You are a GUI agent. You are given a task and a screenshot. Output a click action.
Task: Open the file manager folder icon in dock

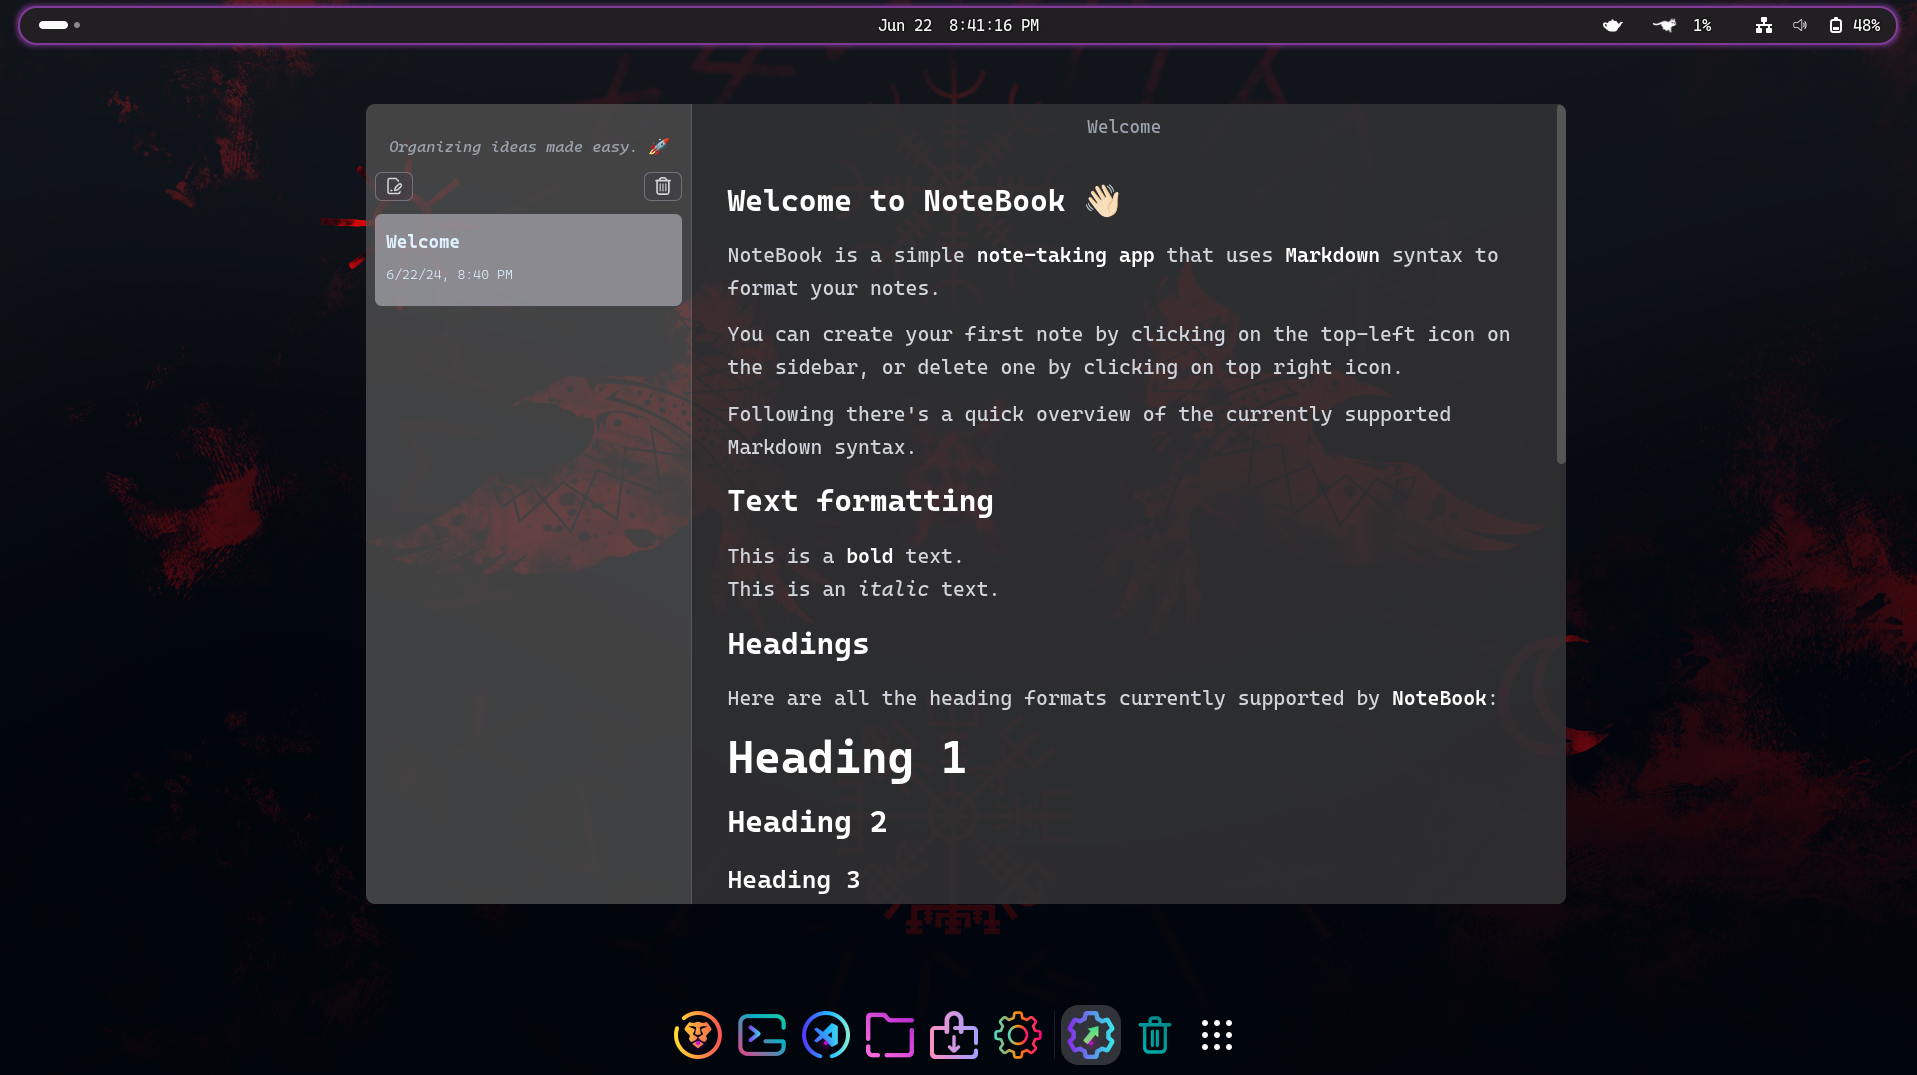point(890,1035)
